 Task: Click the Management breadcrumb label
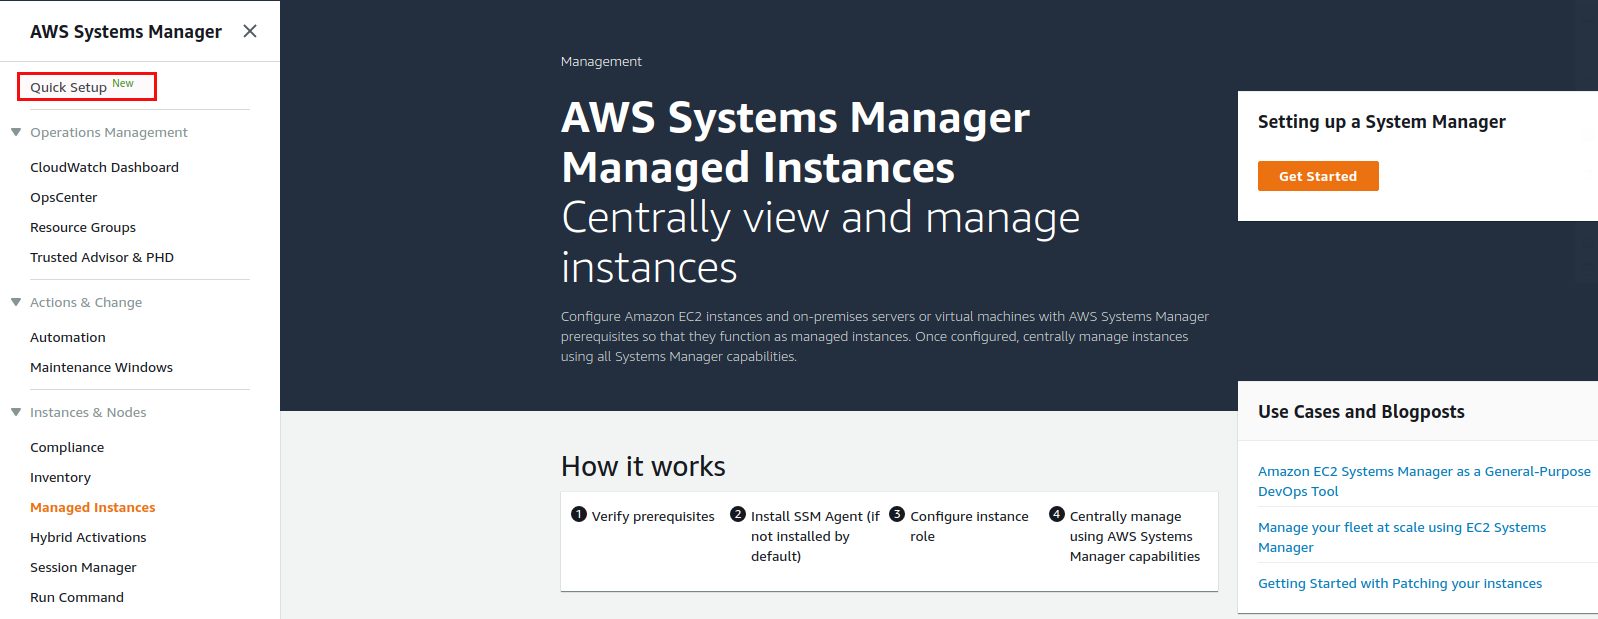(601, 61)
